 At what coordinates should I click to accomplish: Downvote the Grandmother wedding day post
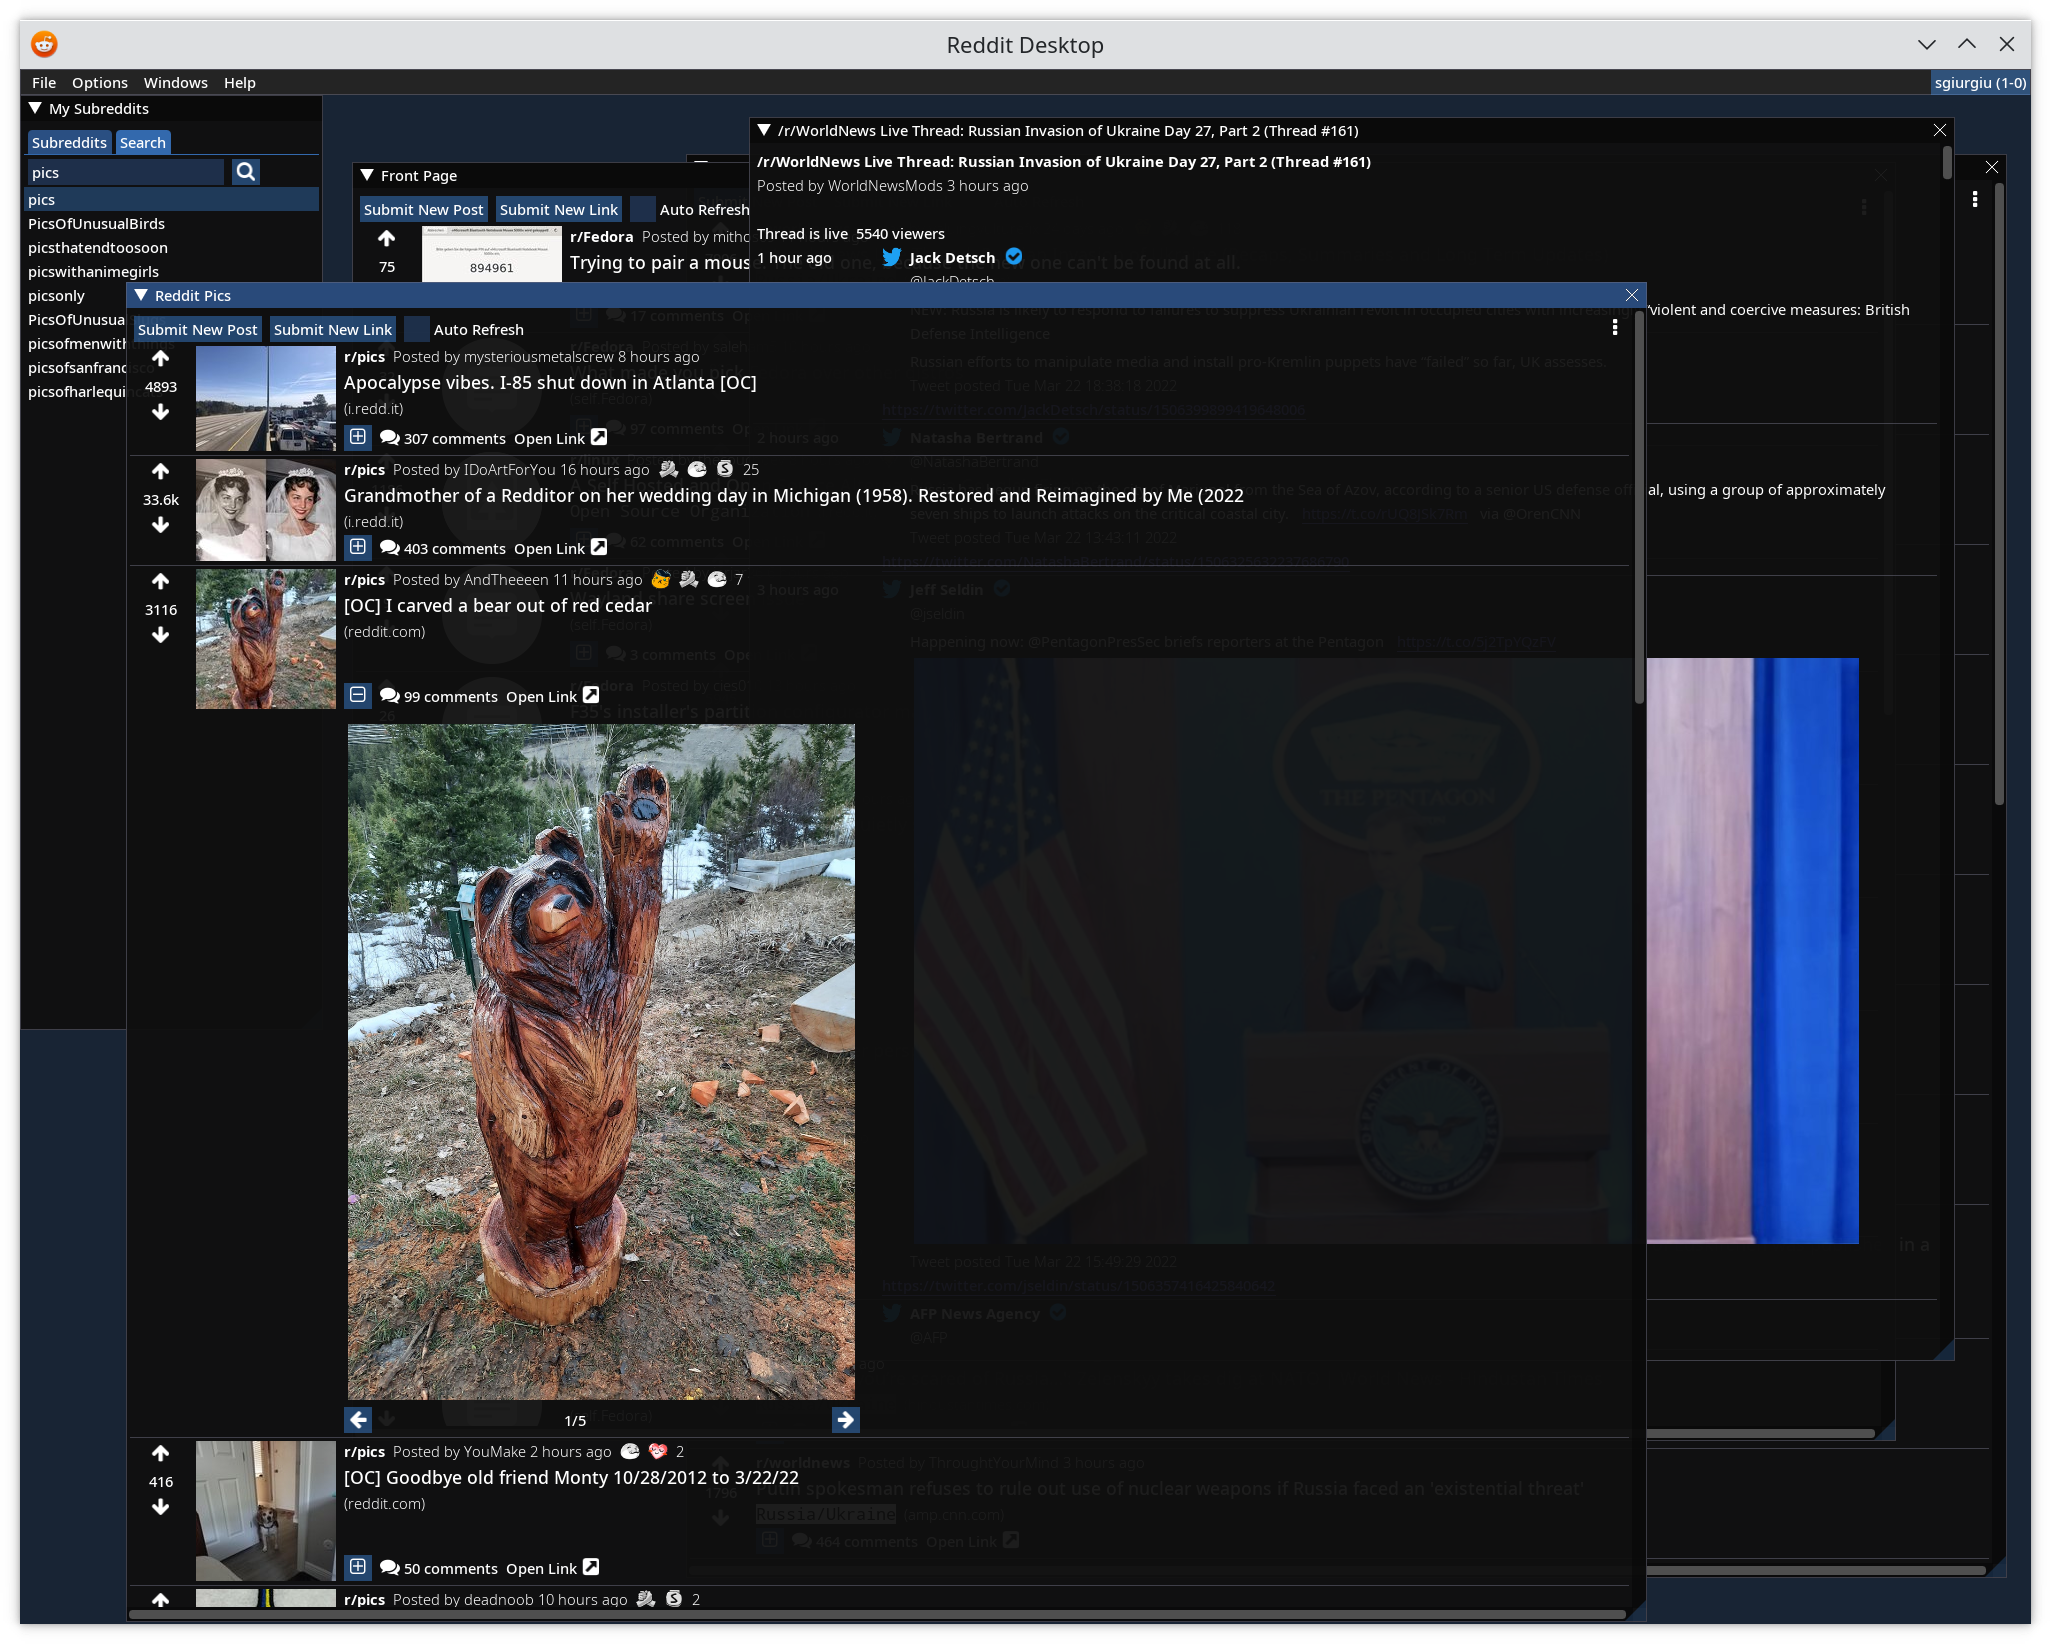click(160, 525)
